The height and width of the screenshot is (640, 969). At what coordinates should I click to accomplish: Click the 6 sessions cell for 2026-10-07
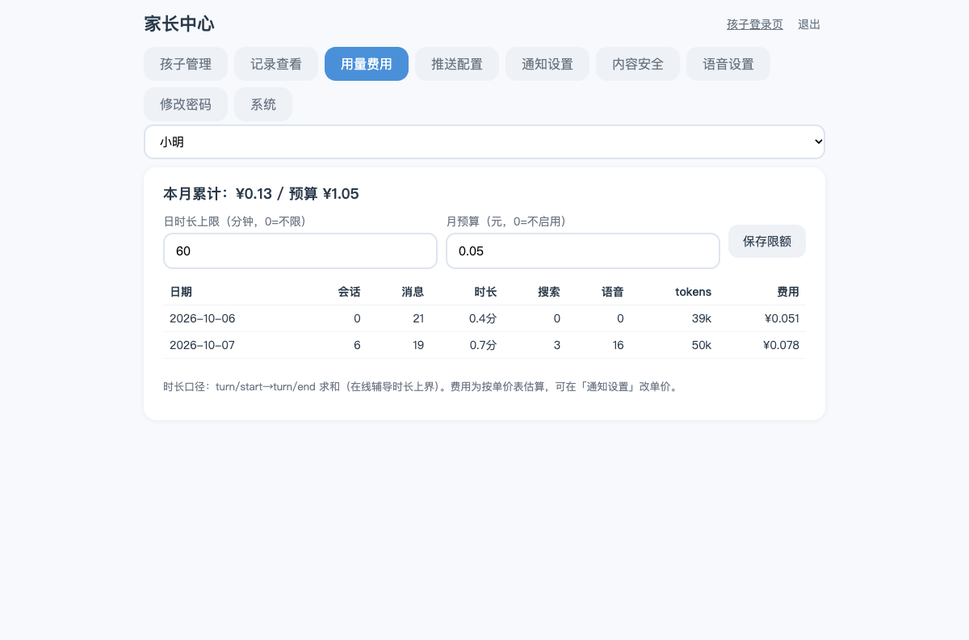coord(357,345)
